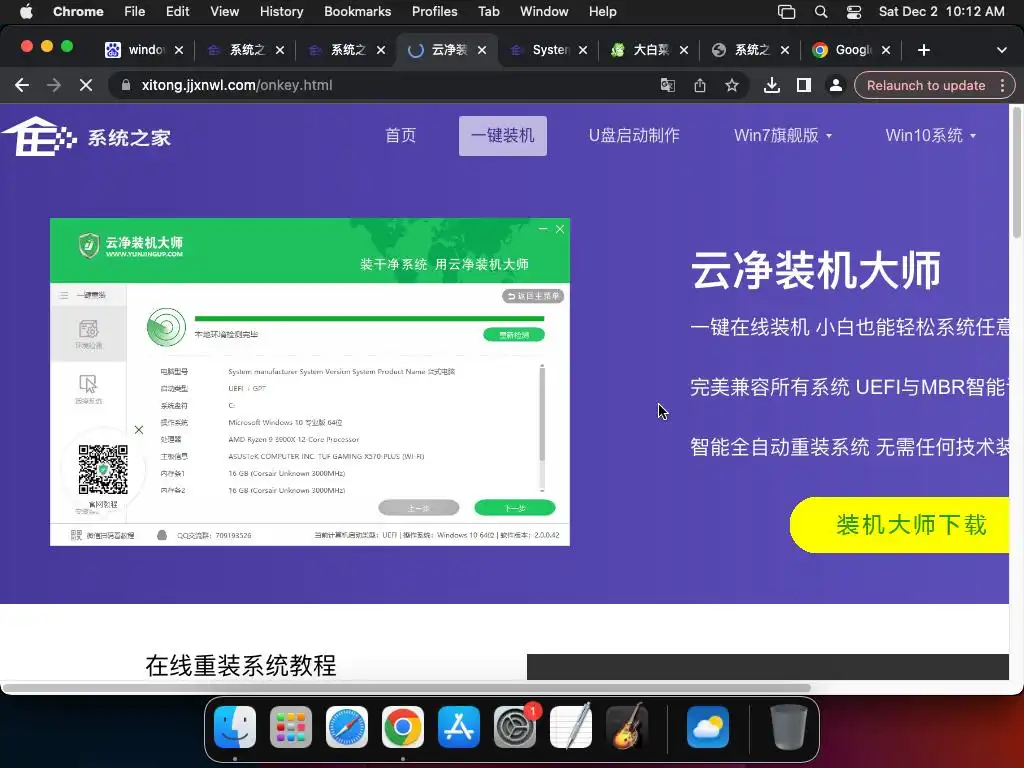
Task: Open Spotlight search in menu bar
Action: click(821, 12)
